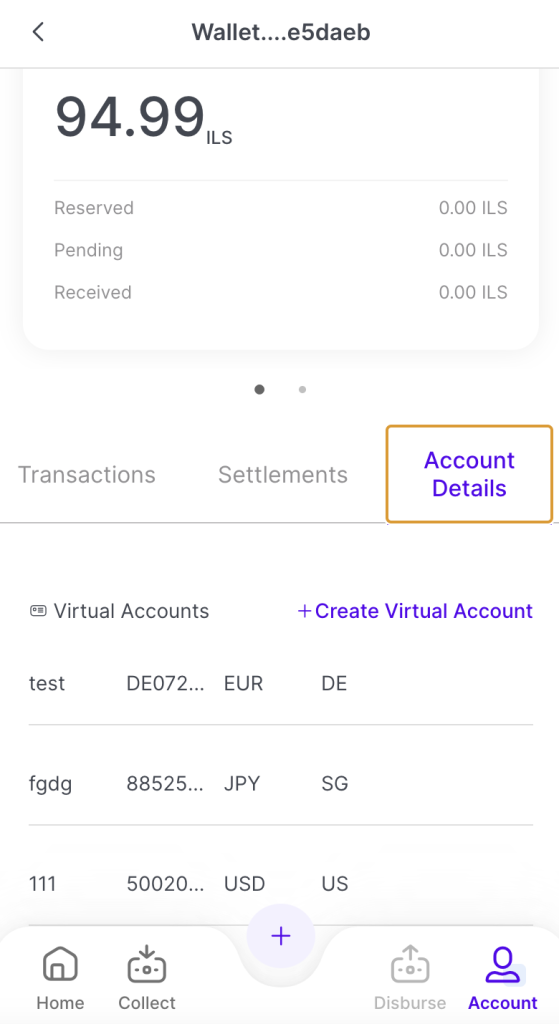Image resolution: width=559 pixels, height=1024 pixels.
Task: Open the test EUR virtual account row
Action: (281, 684)
